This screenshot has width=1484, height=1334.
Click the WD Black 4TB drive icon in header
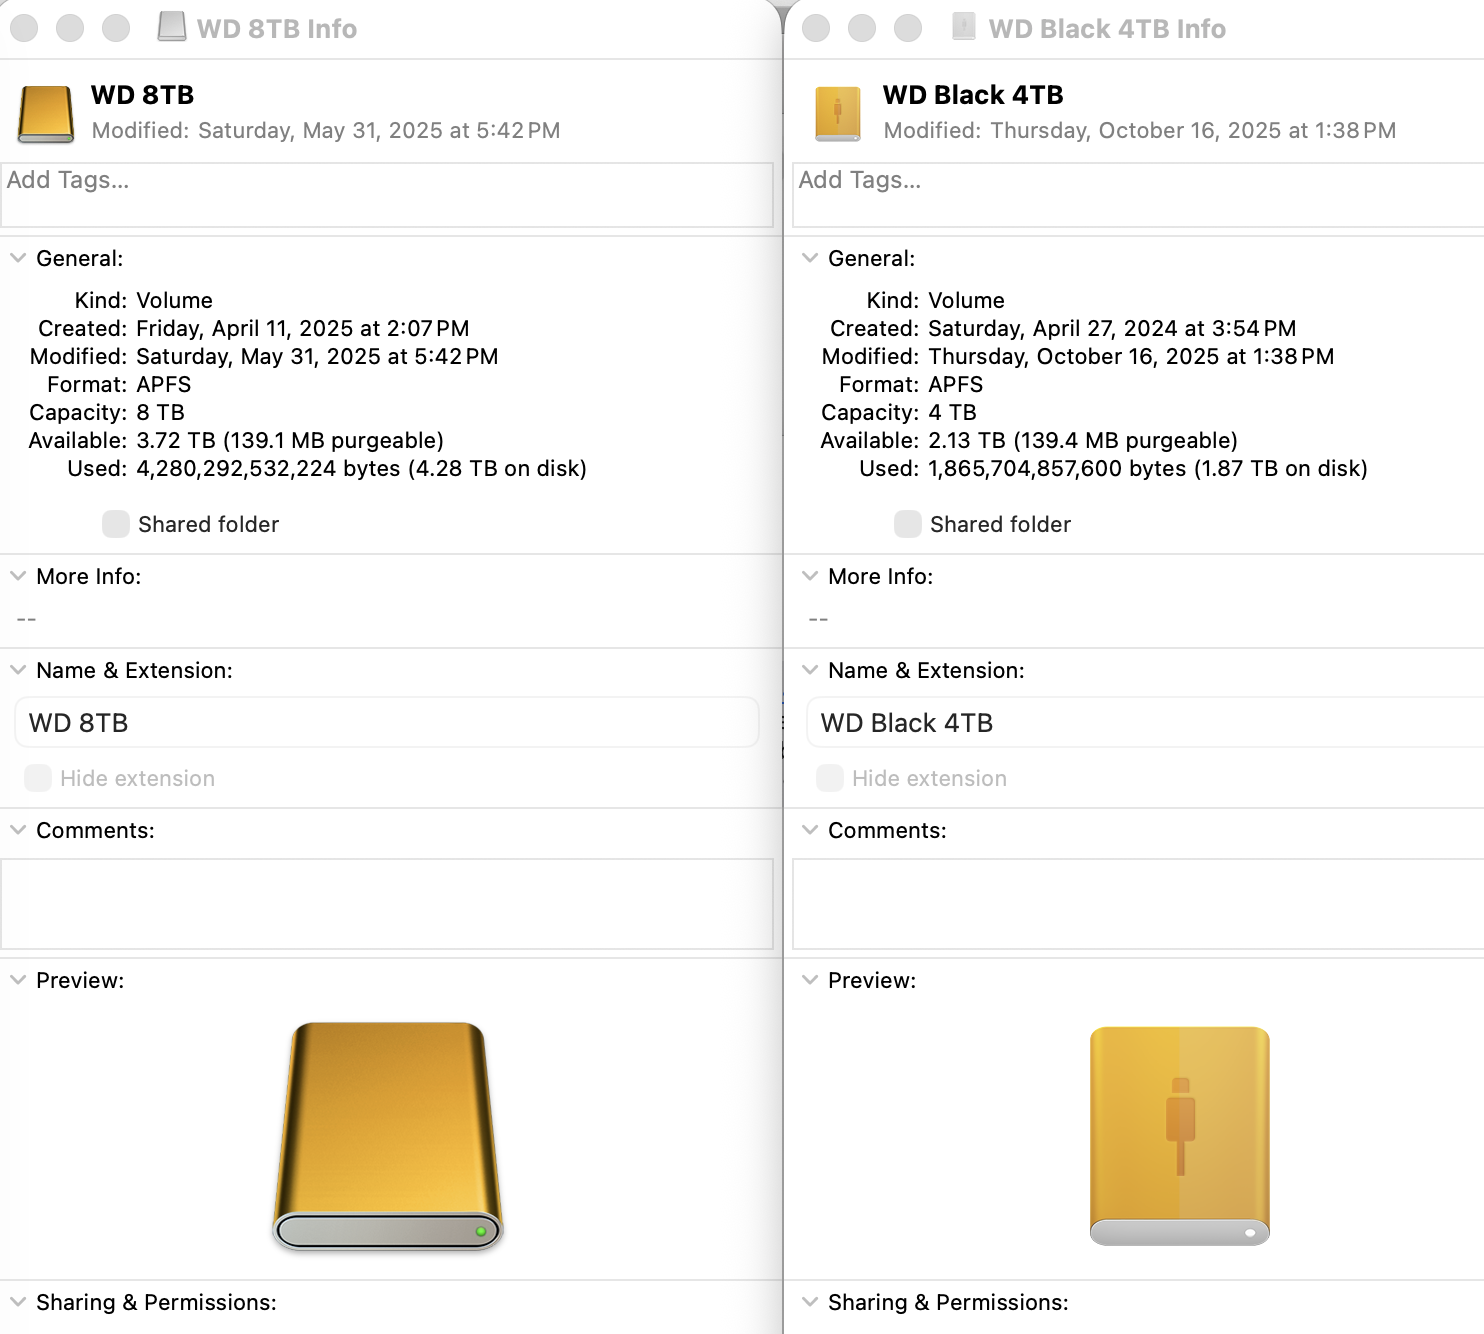tap(838, 114)
